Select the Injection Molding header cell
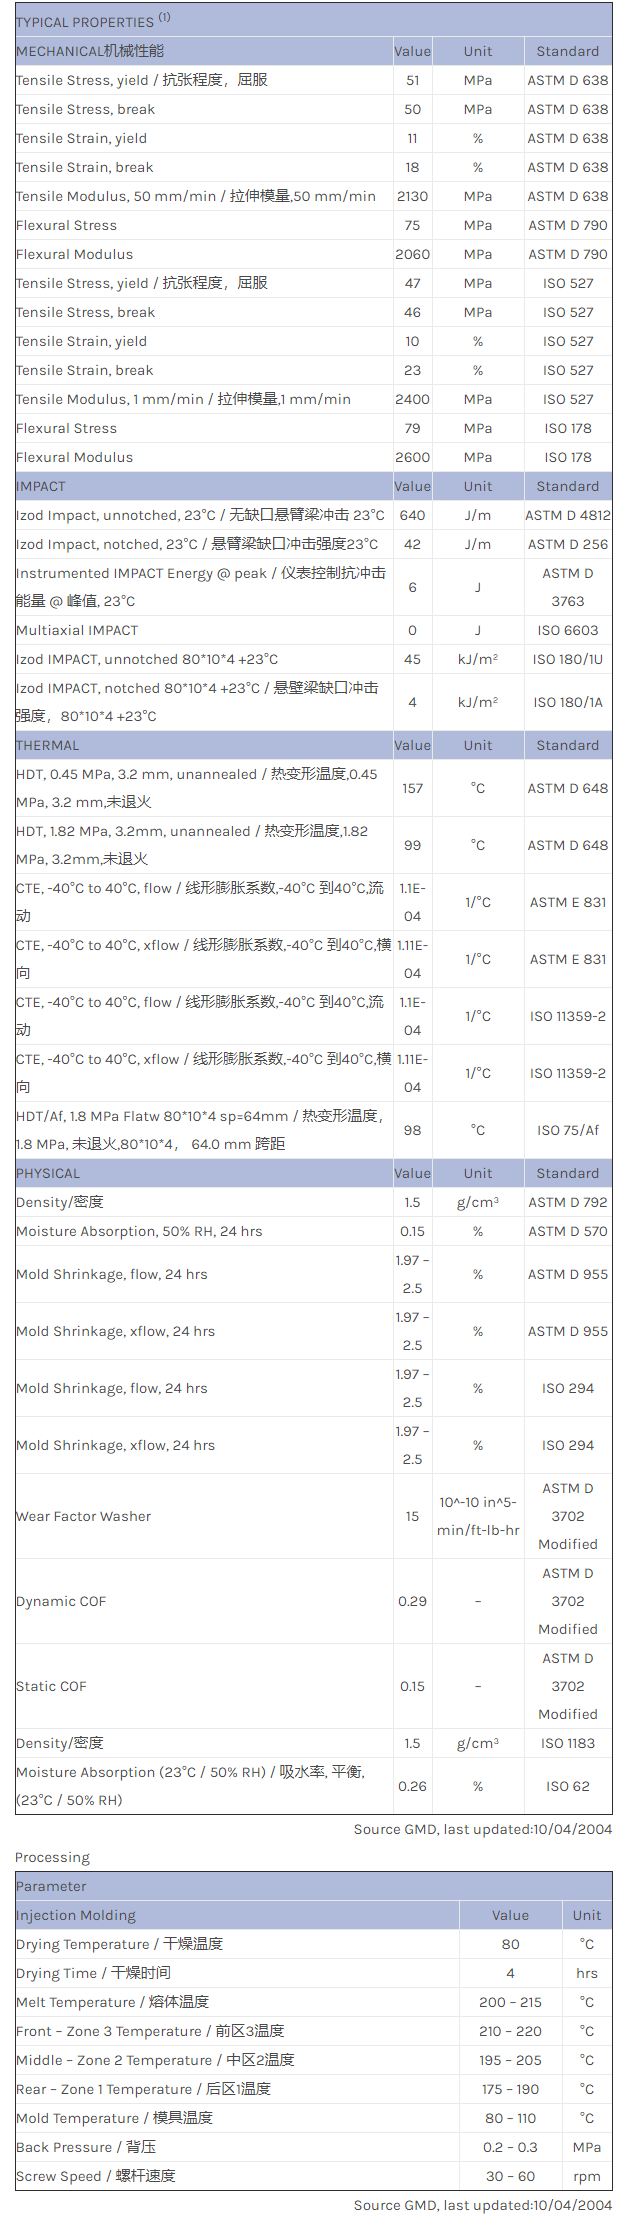The image size is (623, 2216). pyautogui.click(x=76, y=1915)
